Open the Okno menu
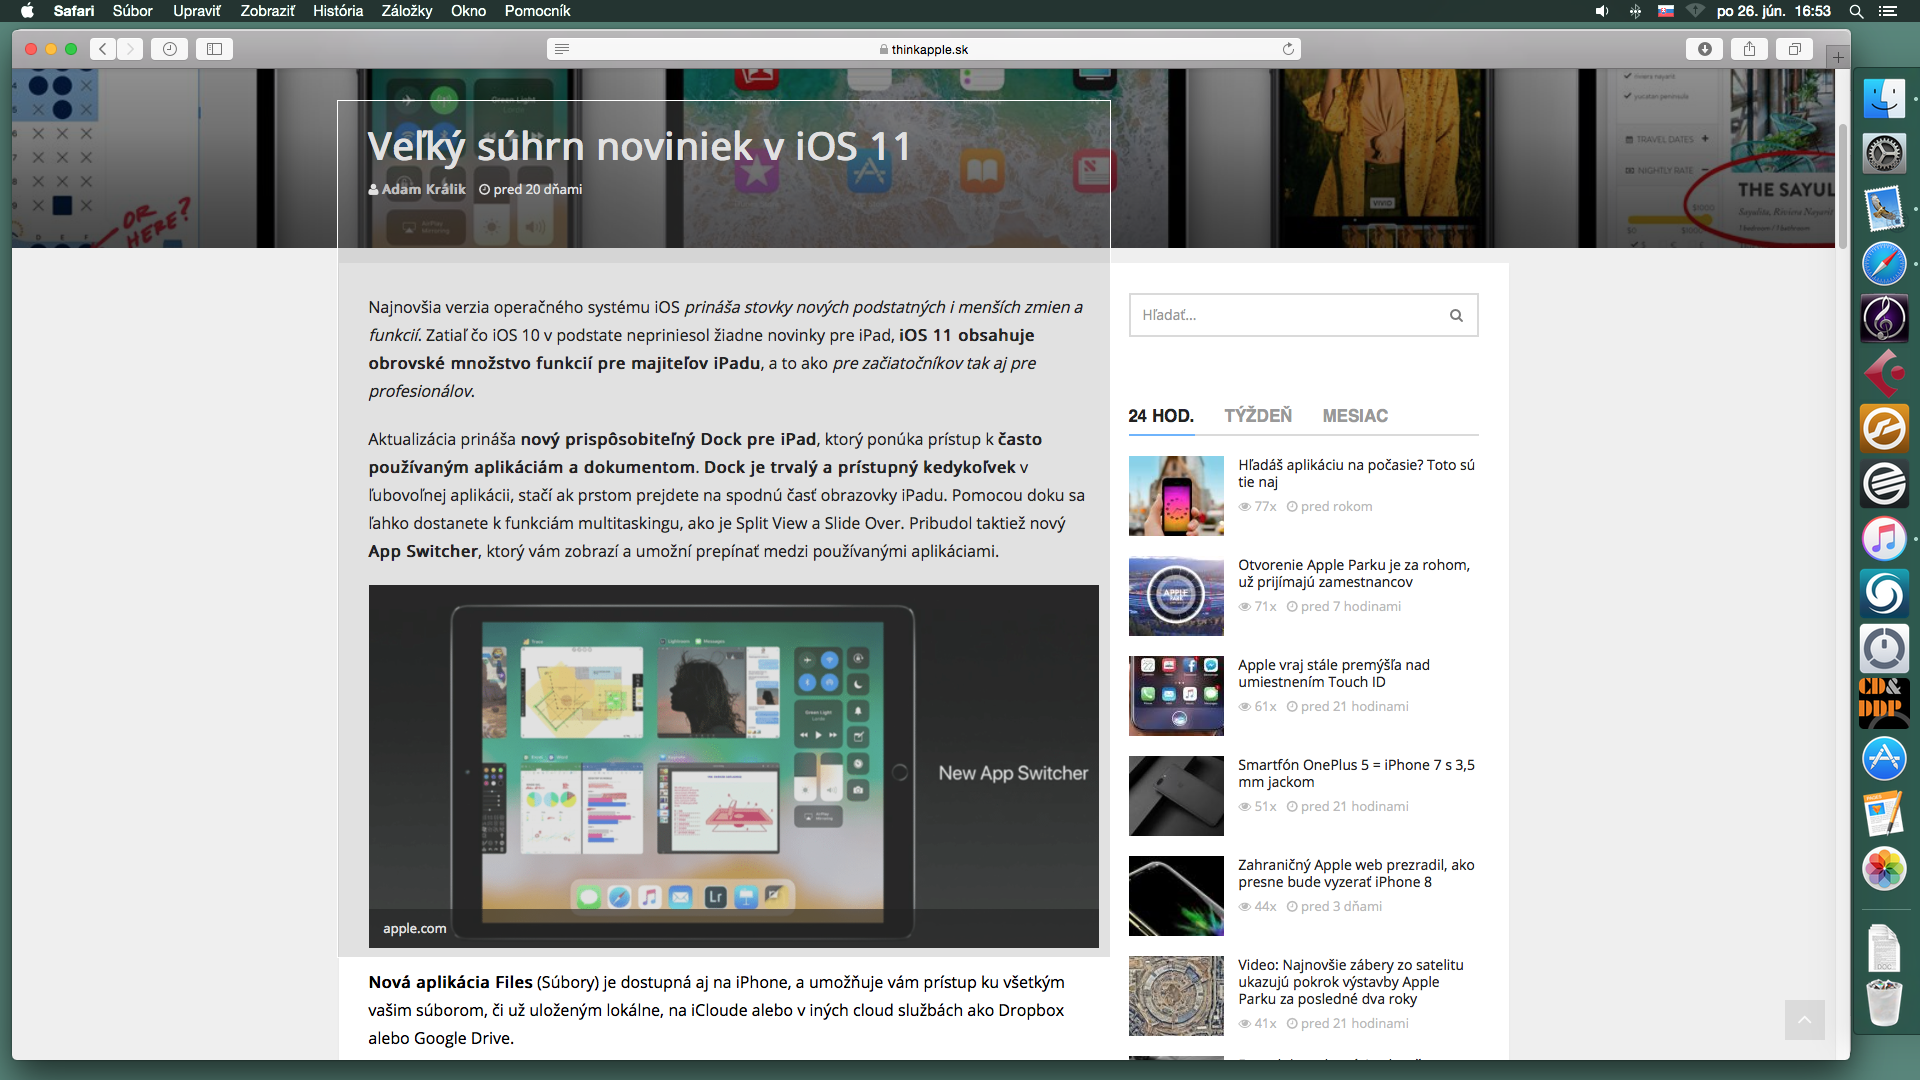The image size is (1920, 1080). click(468, 11)
